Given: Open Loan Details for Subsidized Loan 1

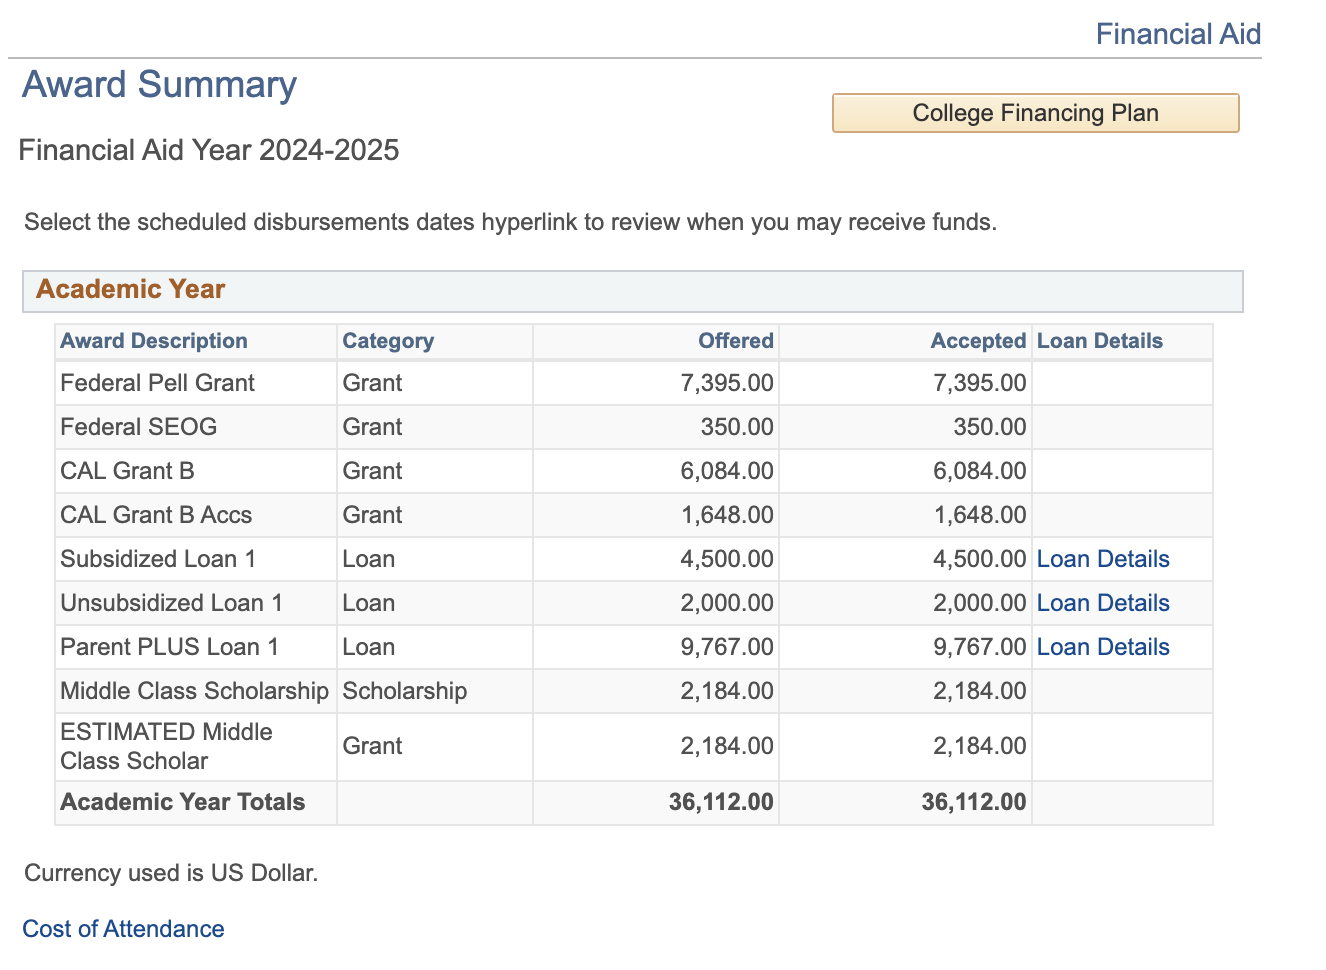Looking at the screenshot, I should 1103,559.
